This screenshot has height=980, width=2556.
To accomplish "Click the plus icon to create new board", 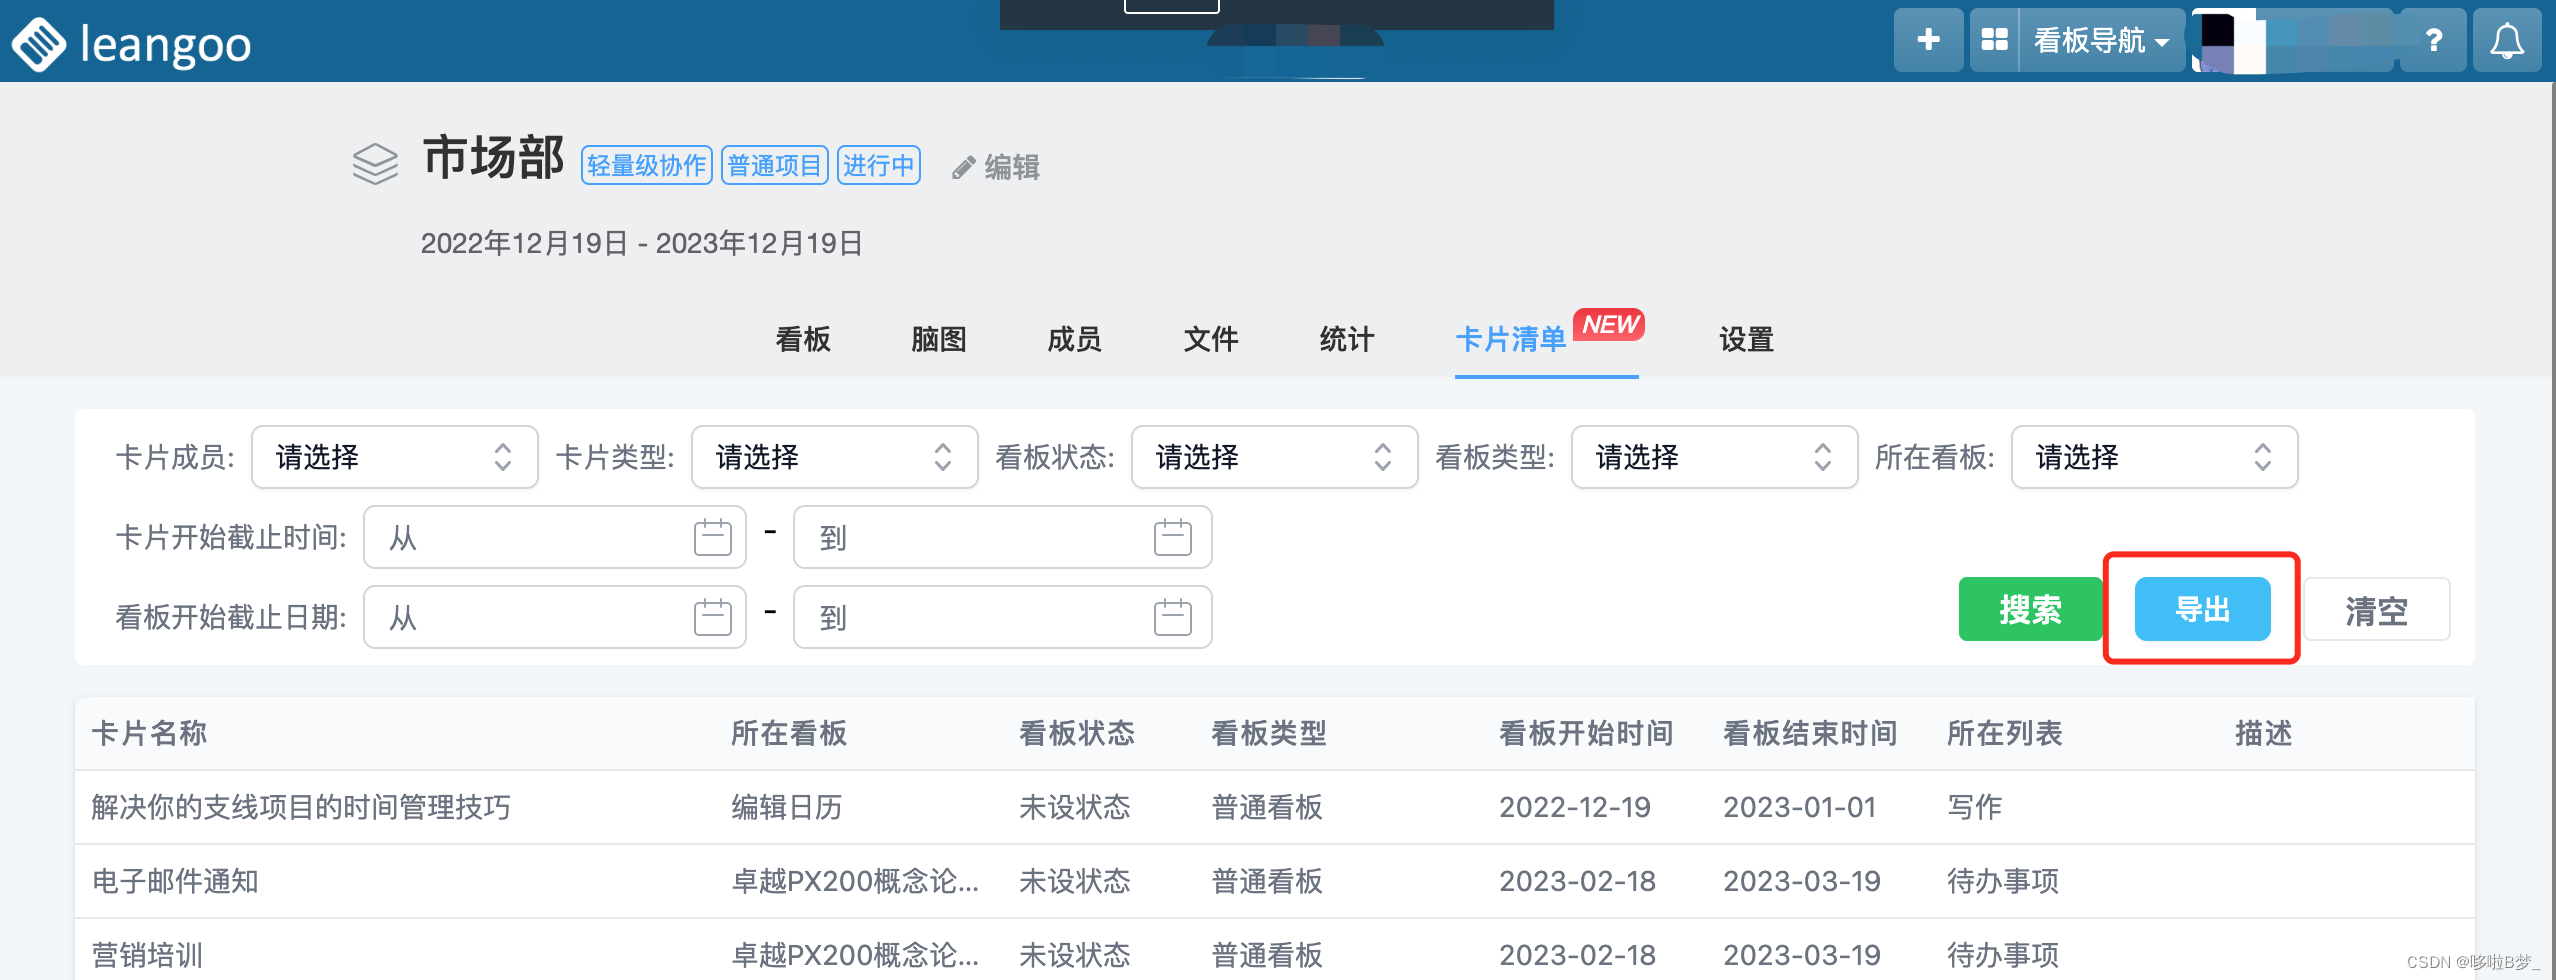I will (x=1928, y=40).
